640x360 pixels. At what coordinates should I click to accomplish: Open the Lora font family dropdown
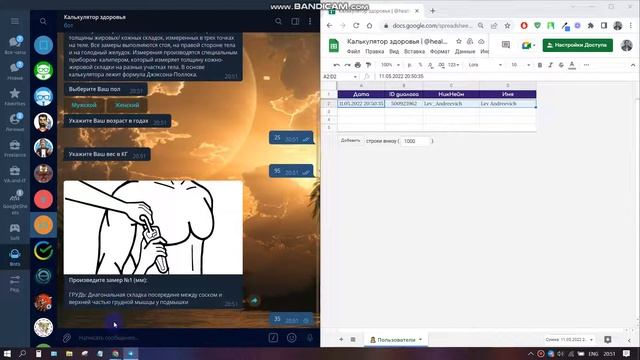485,65
